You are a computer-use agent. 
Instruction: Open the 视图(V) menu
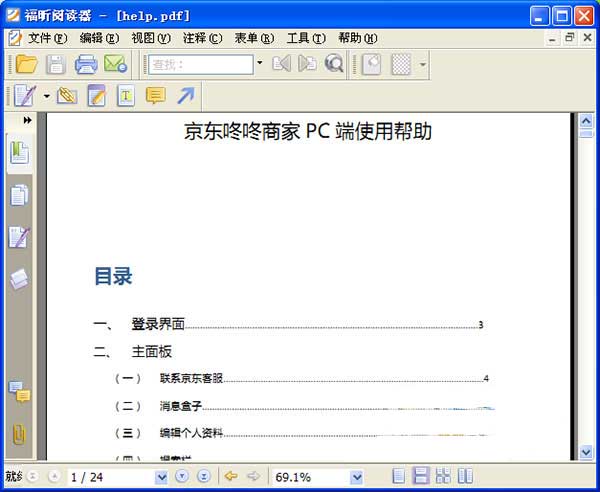coord(151,38)
